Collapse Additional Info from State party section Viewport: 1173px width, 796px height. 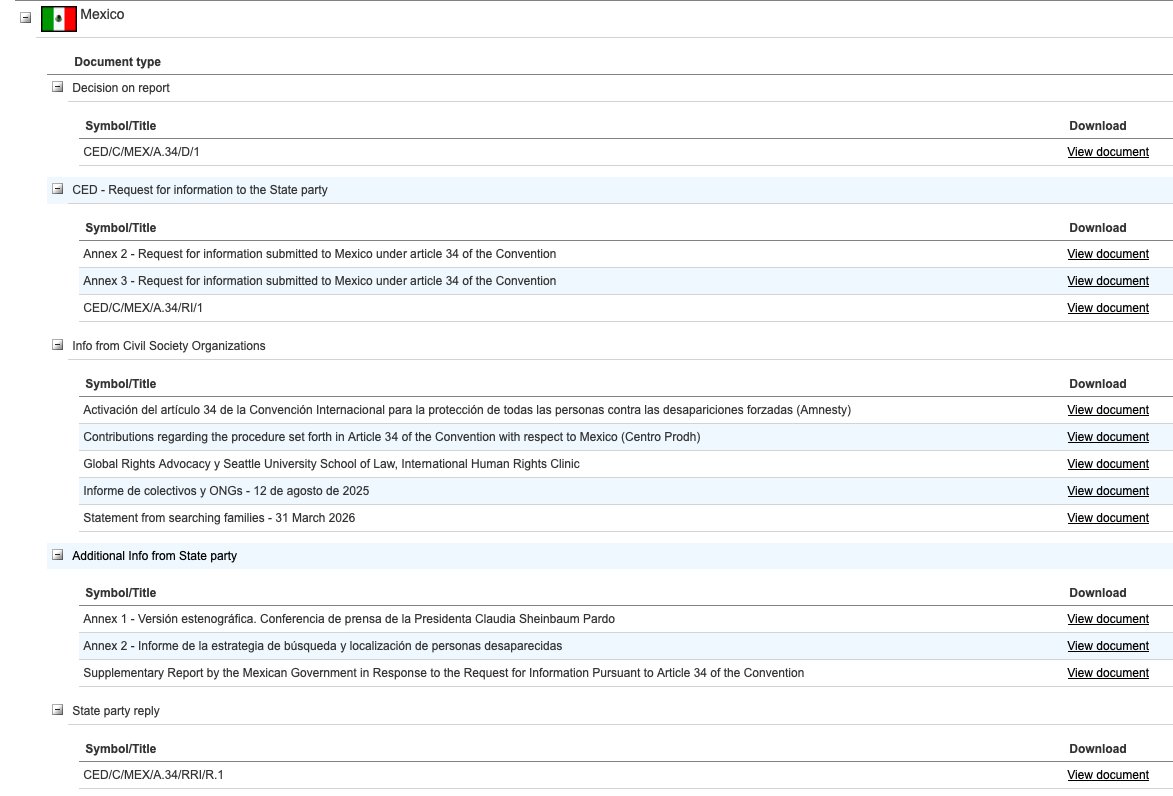click(x=58, y=554)
